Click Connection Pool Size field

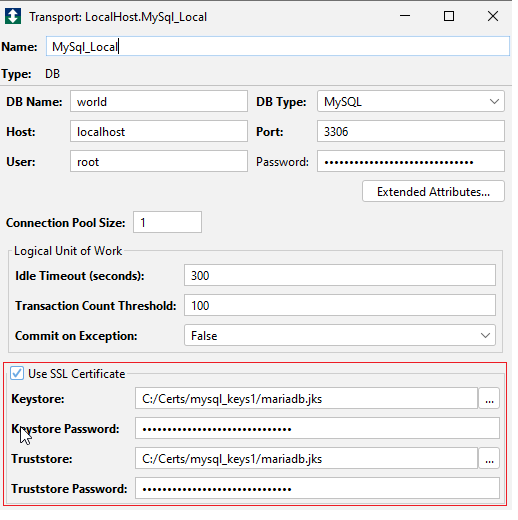[x=167, y=222]
